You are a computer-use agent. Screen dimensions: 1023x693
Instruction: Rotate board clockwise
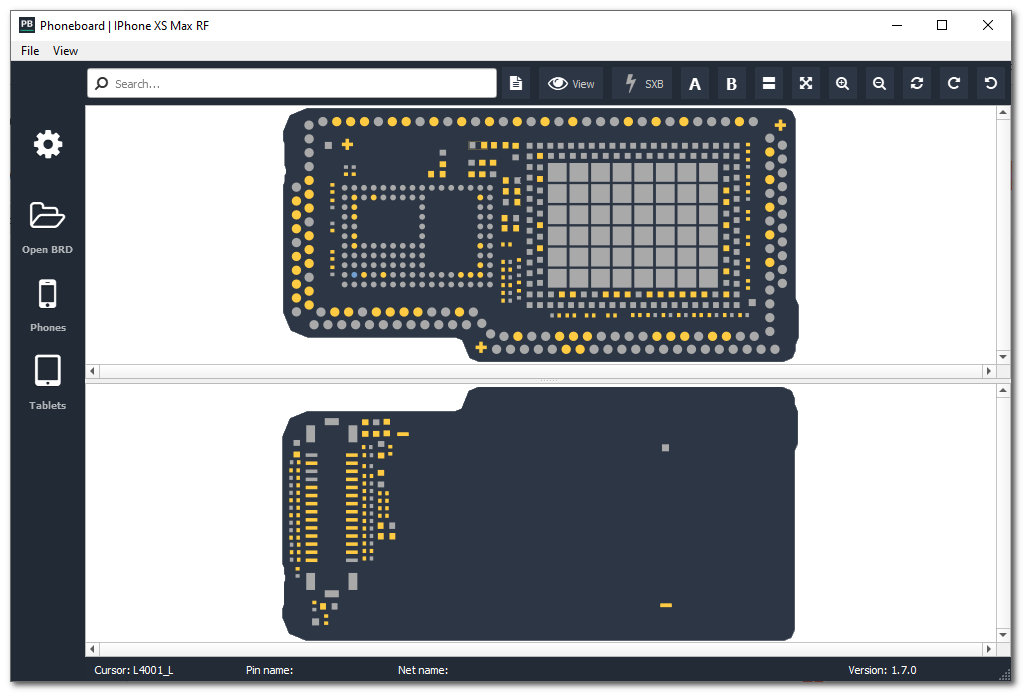click(x=954, y=84)
